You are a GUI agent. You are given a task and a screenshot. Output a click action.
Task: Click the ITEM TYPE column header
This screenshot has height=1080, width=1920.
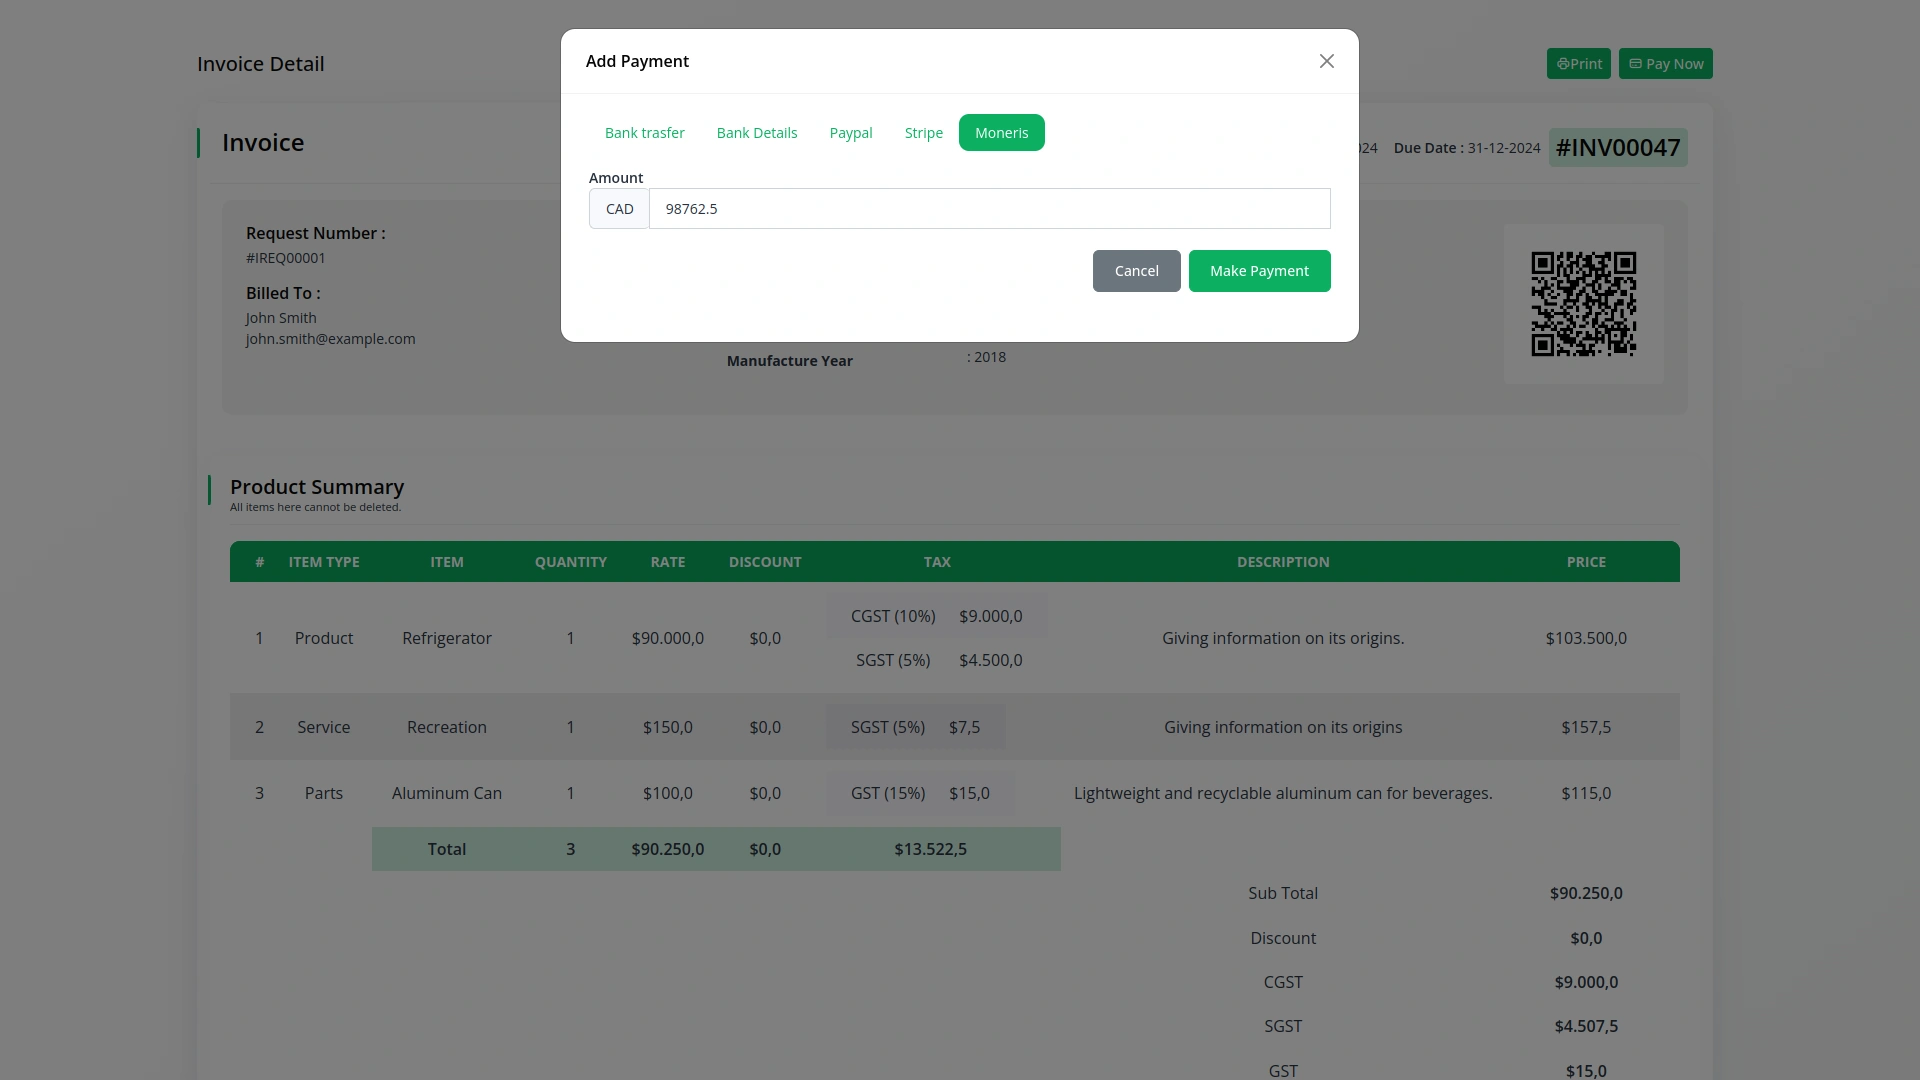coord(323,562)
